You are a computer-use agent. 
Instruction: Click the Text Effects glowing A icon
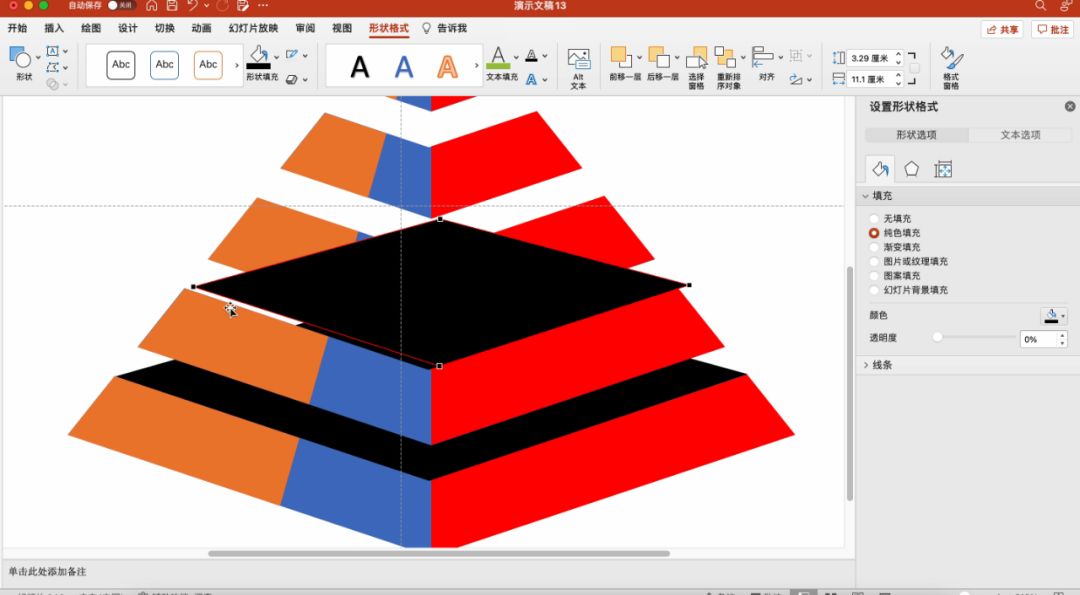click(x=531, y=79)
